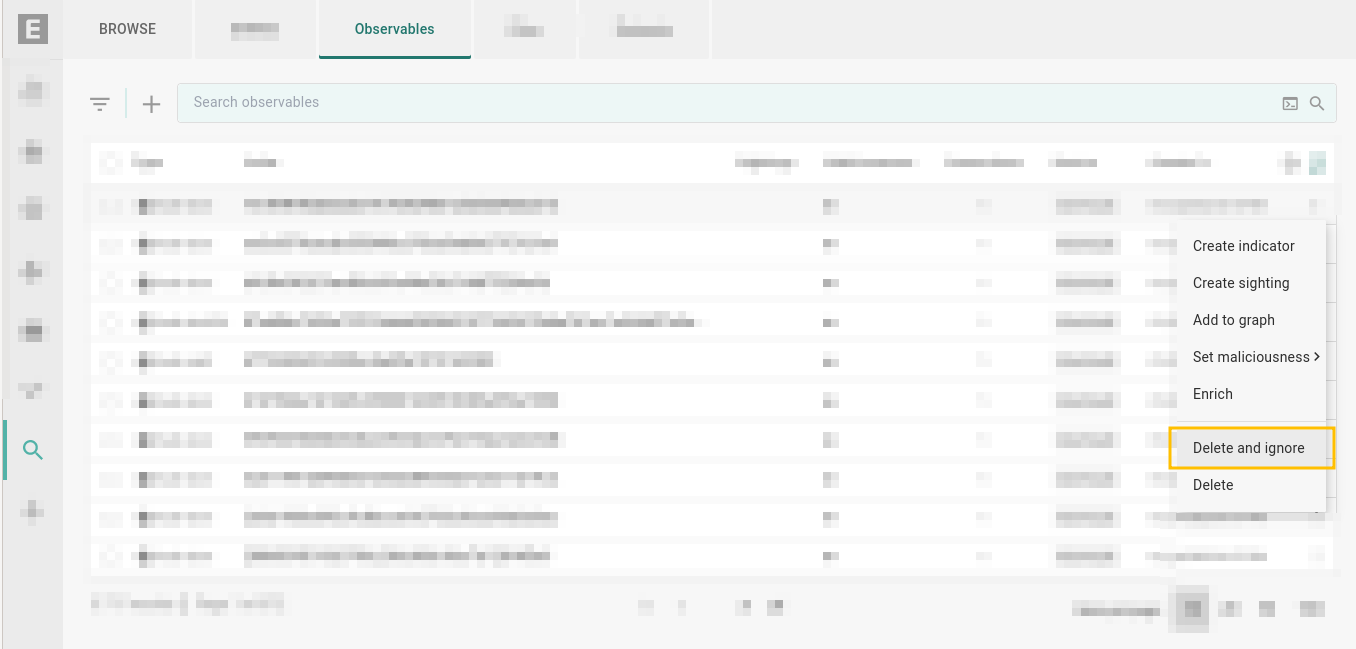Select the plain Delete menu entry
Screen dimensions: 1356x649
click(1212, 485)
